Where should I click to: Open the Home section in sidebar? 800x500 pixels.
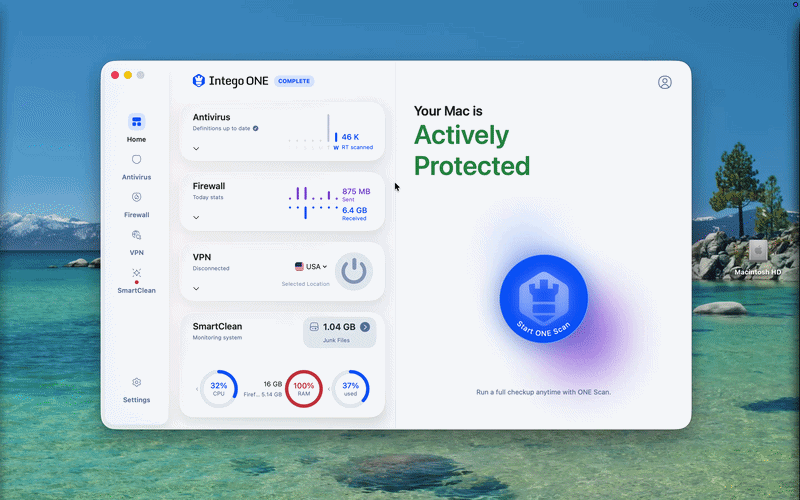click(136, 128)
